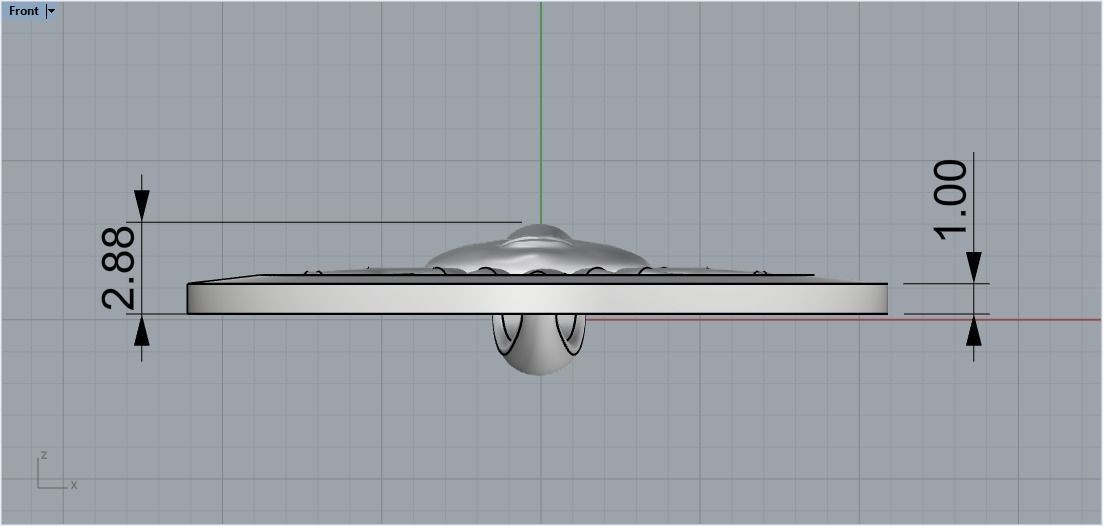
Task: Expand the viewport dropdown arrow beside Front
Action: (x=51, y=11)
